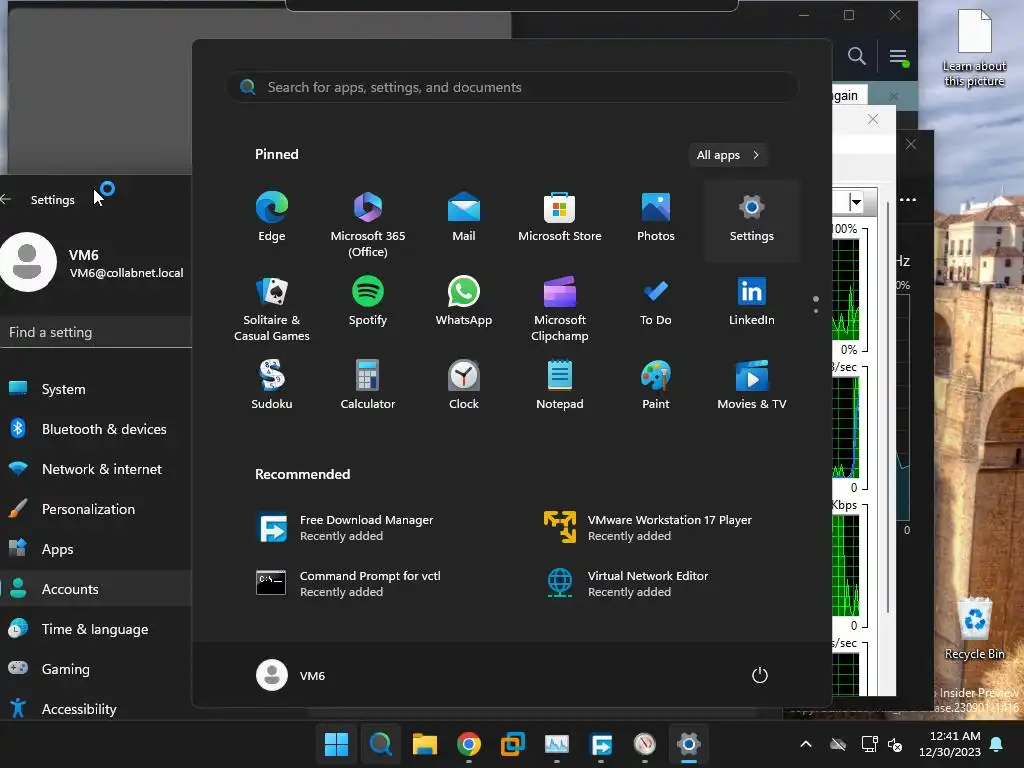Open LinkedIn pinned app
Image resolution: width=1024 pixels, height=768 pixels.
click(x=752, y=301)
